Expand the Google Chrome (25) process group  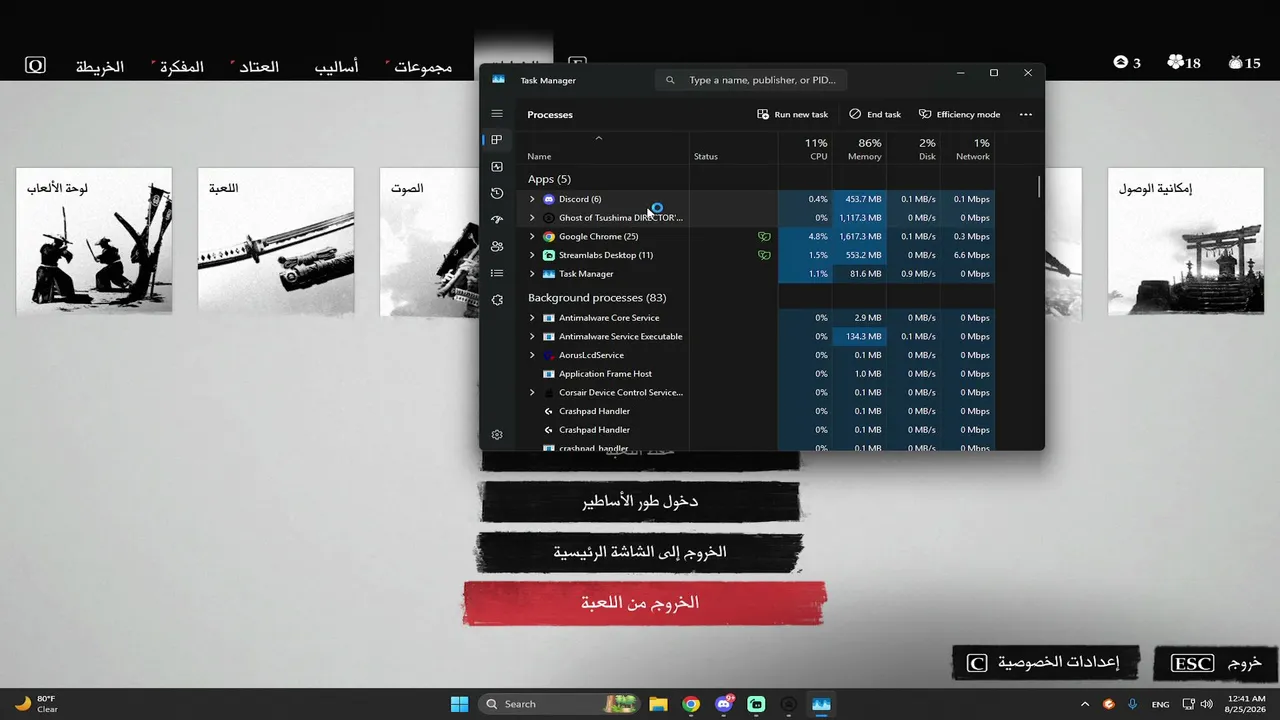click(532, 237)
